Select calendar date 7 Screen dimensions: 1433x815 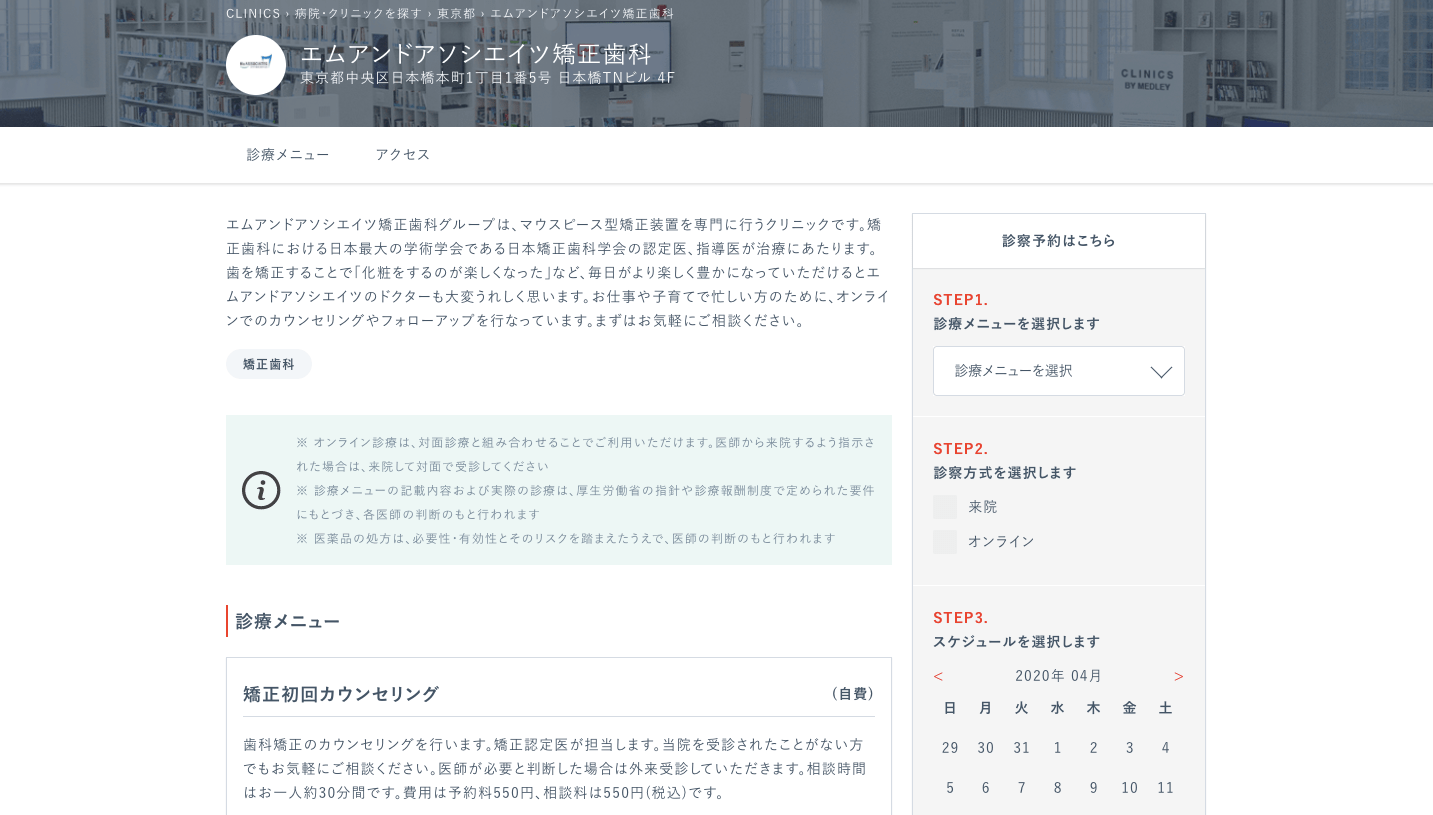(x=1022, y=787)
